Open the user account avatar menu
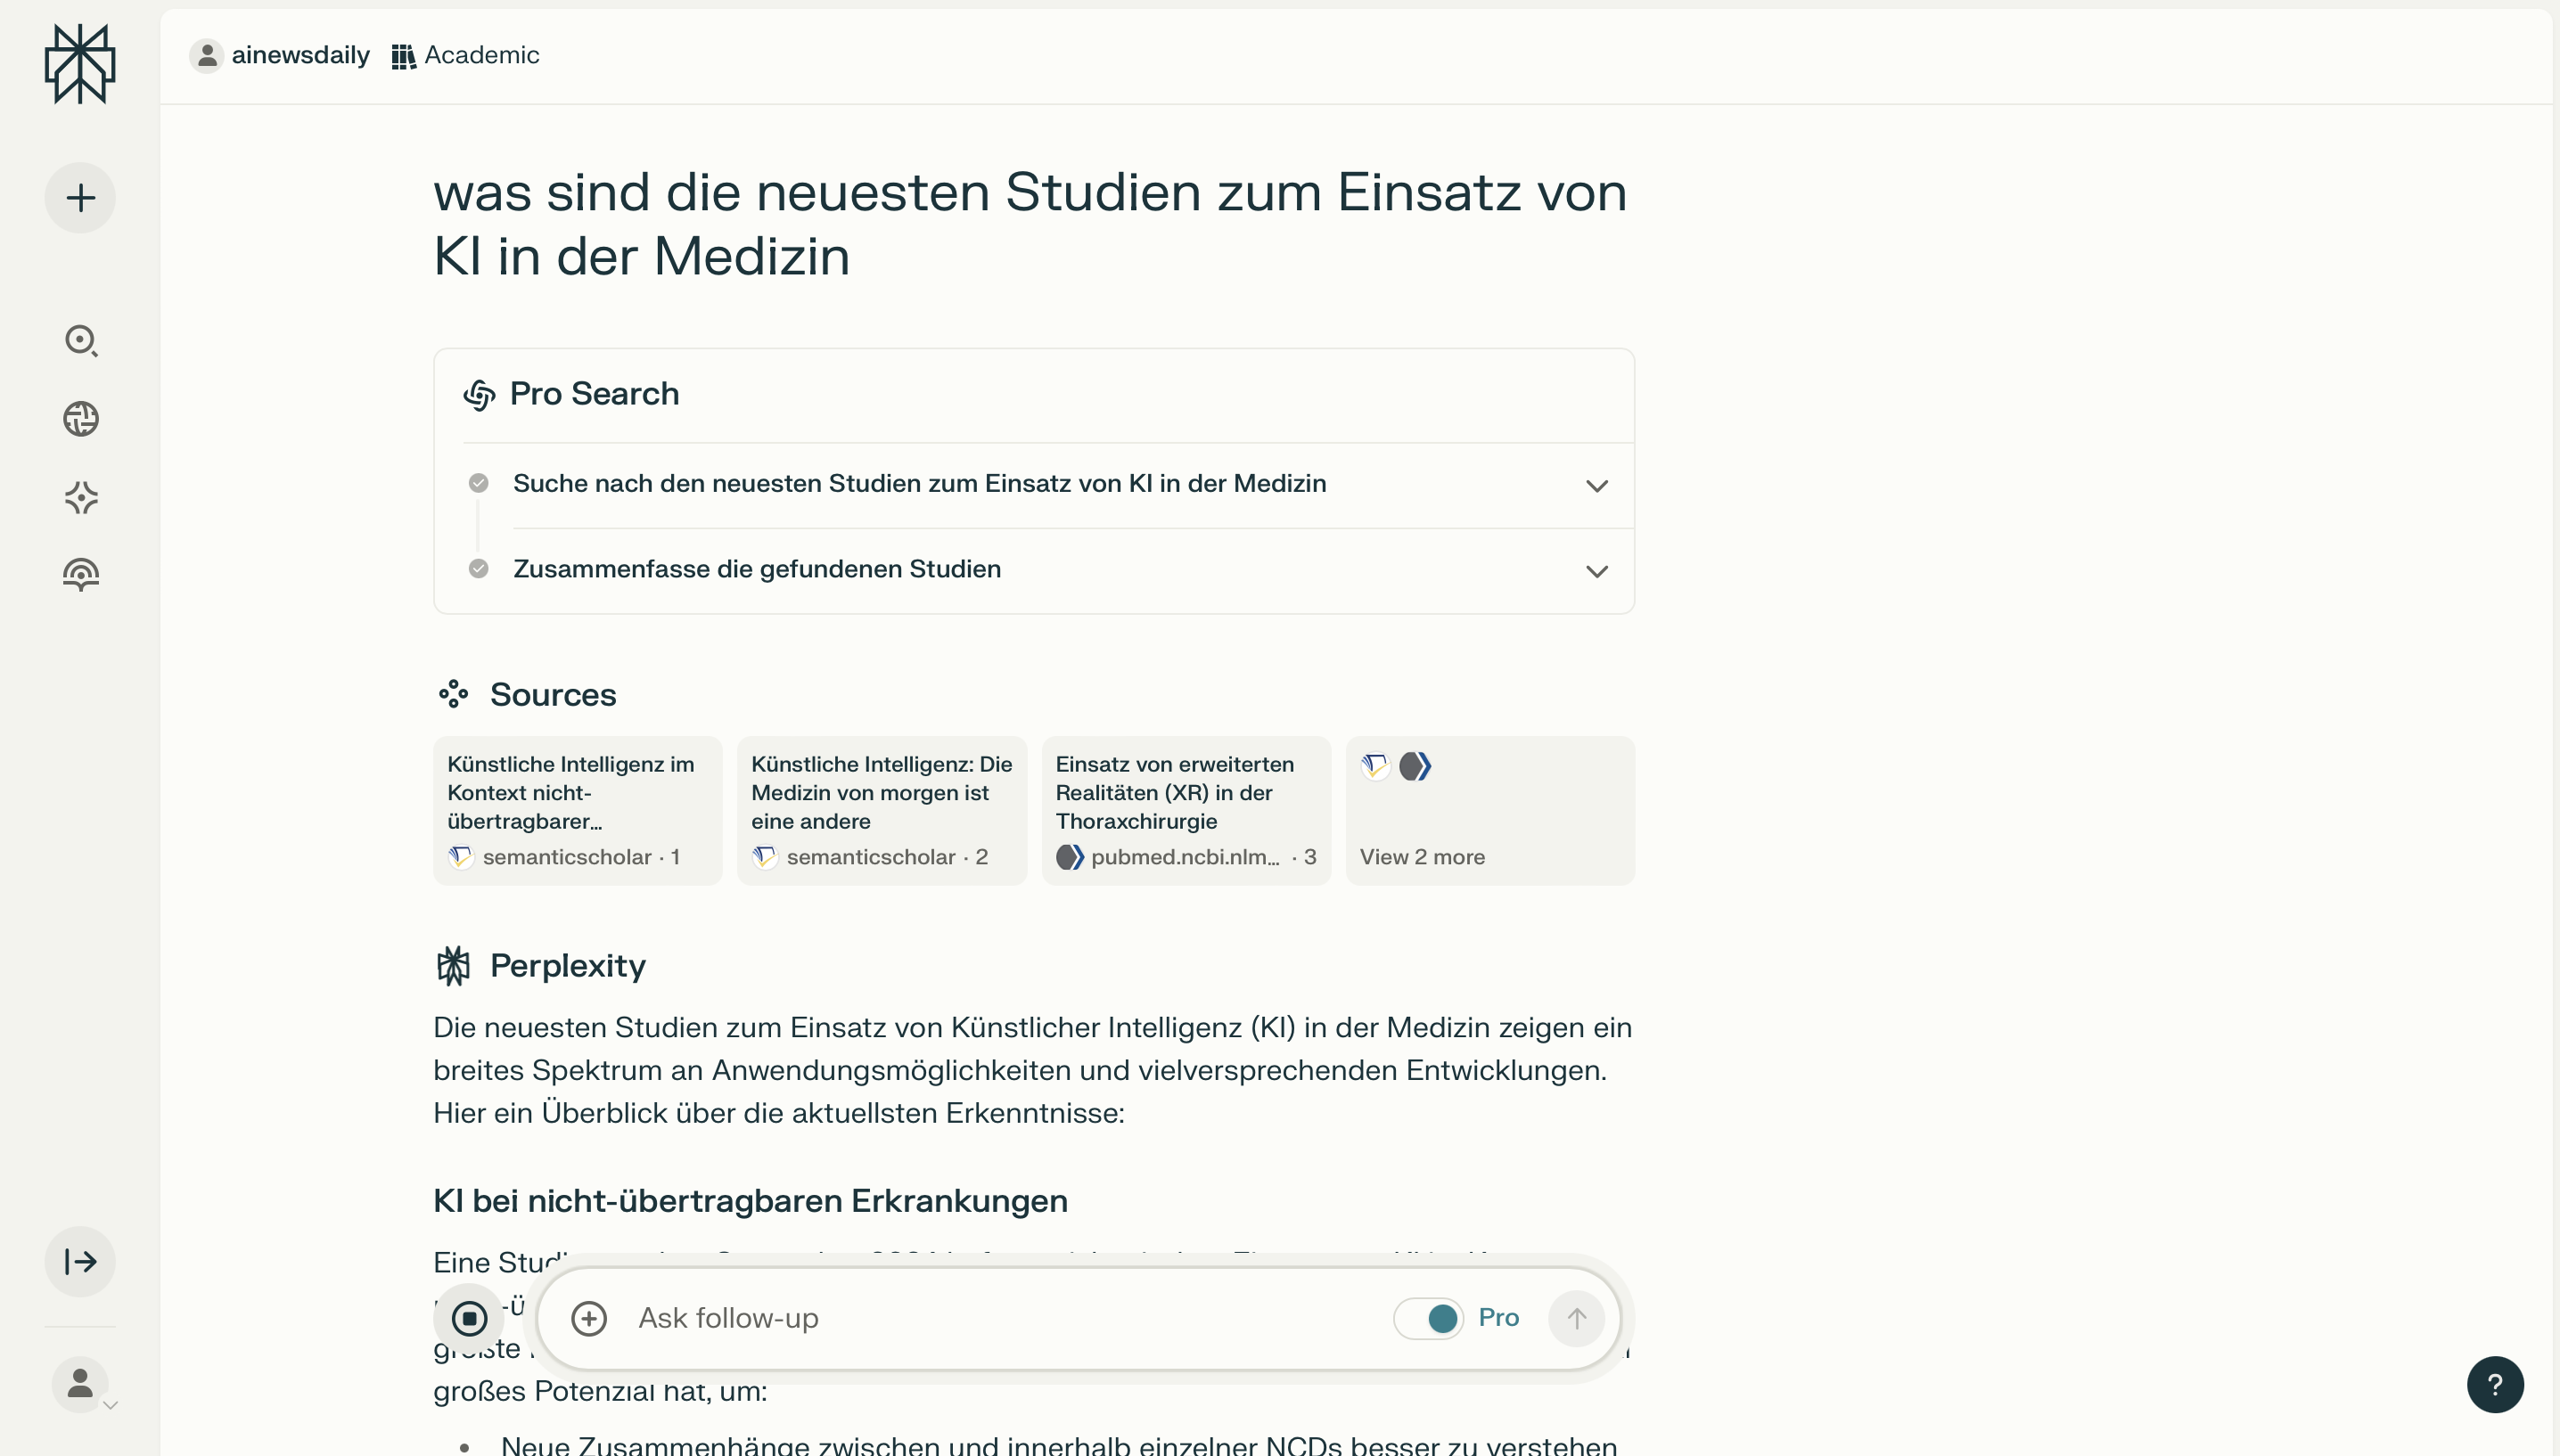 (81, 1385)
